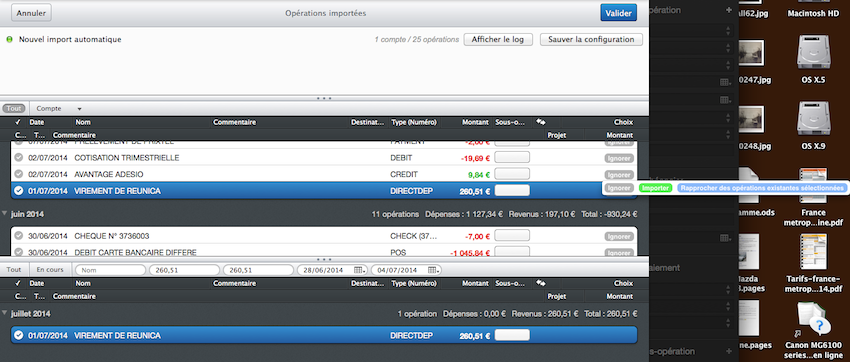850x362 pixels.
Task: Choose green Importer option for VIREMENT DE REUNICA
Action: [655, 188]
